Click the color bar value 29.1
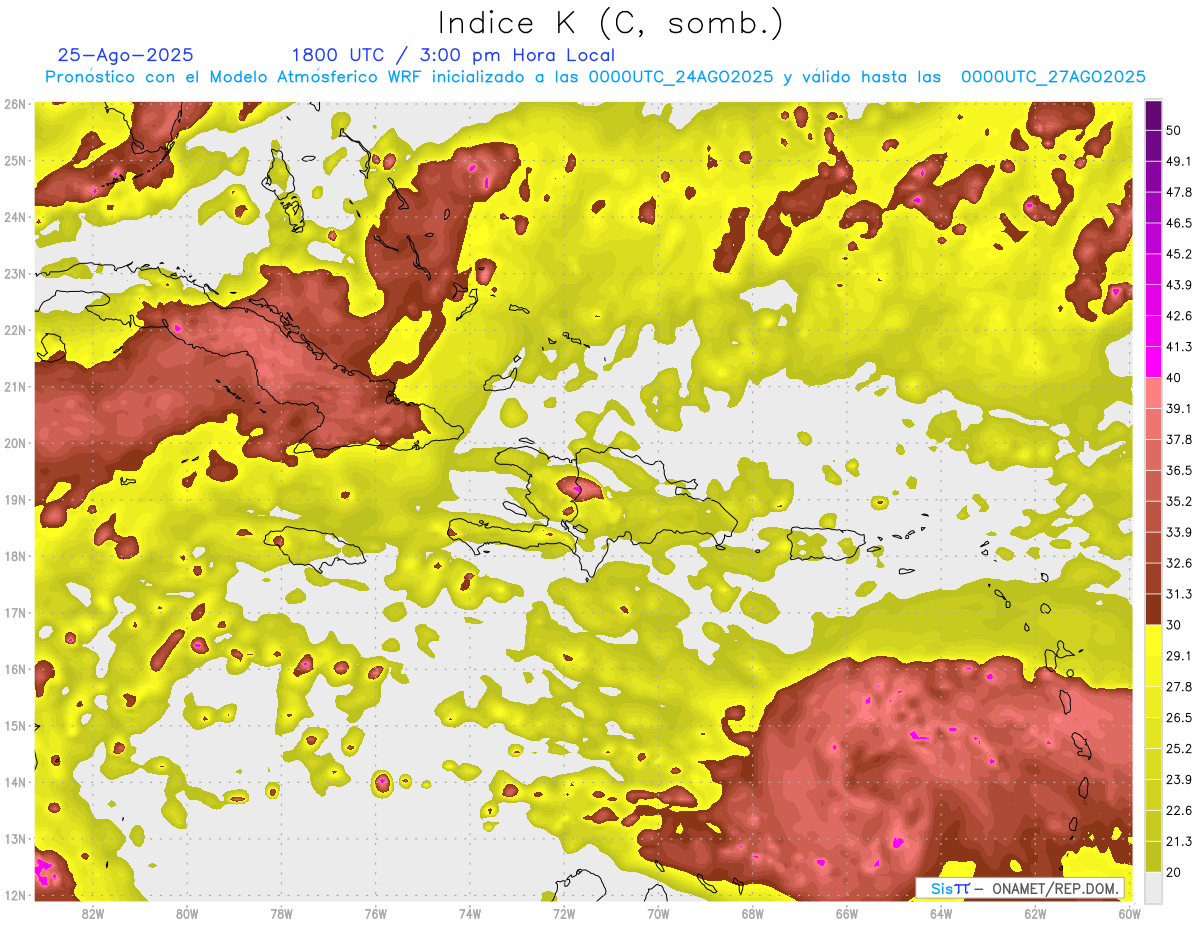Image resolution: width=1200 pixels, height=927 pixels. (1179, 656)
